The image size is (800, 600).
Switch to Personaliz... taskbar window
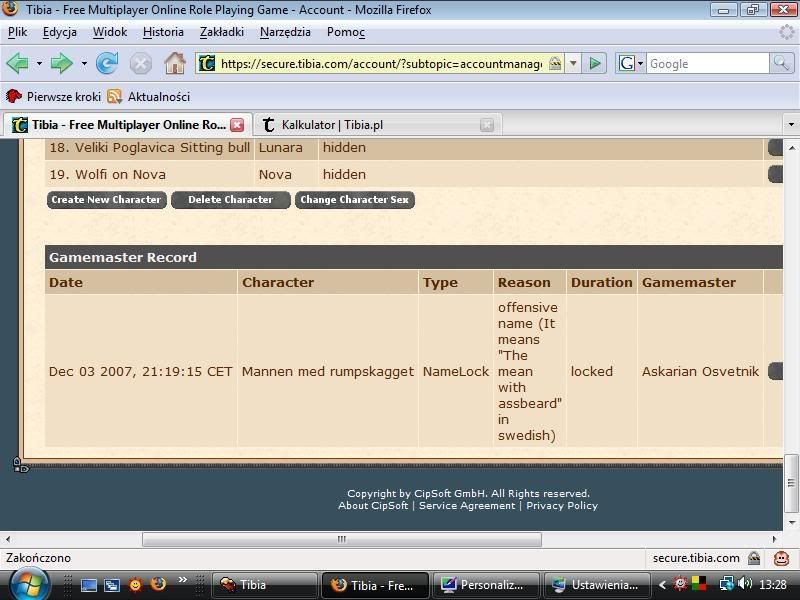click(x=485, y=585)
